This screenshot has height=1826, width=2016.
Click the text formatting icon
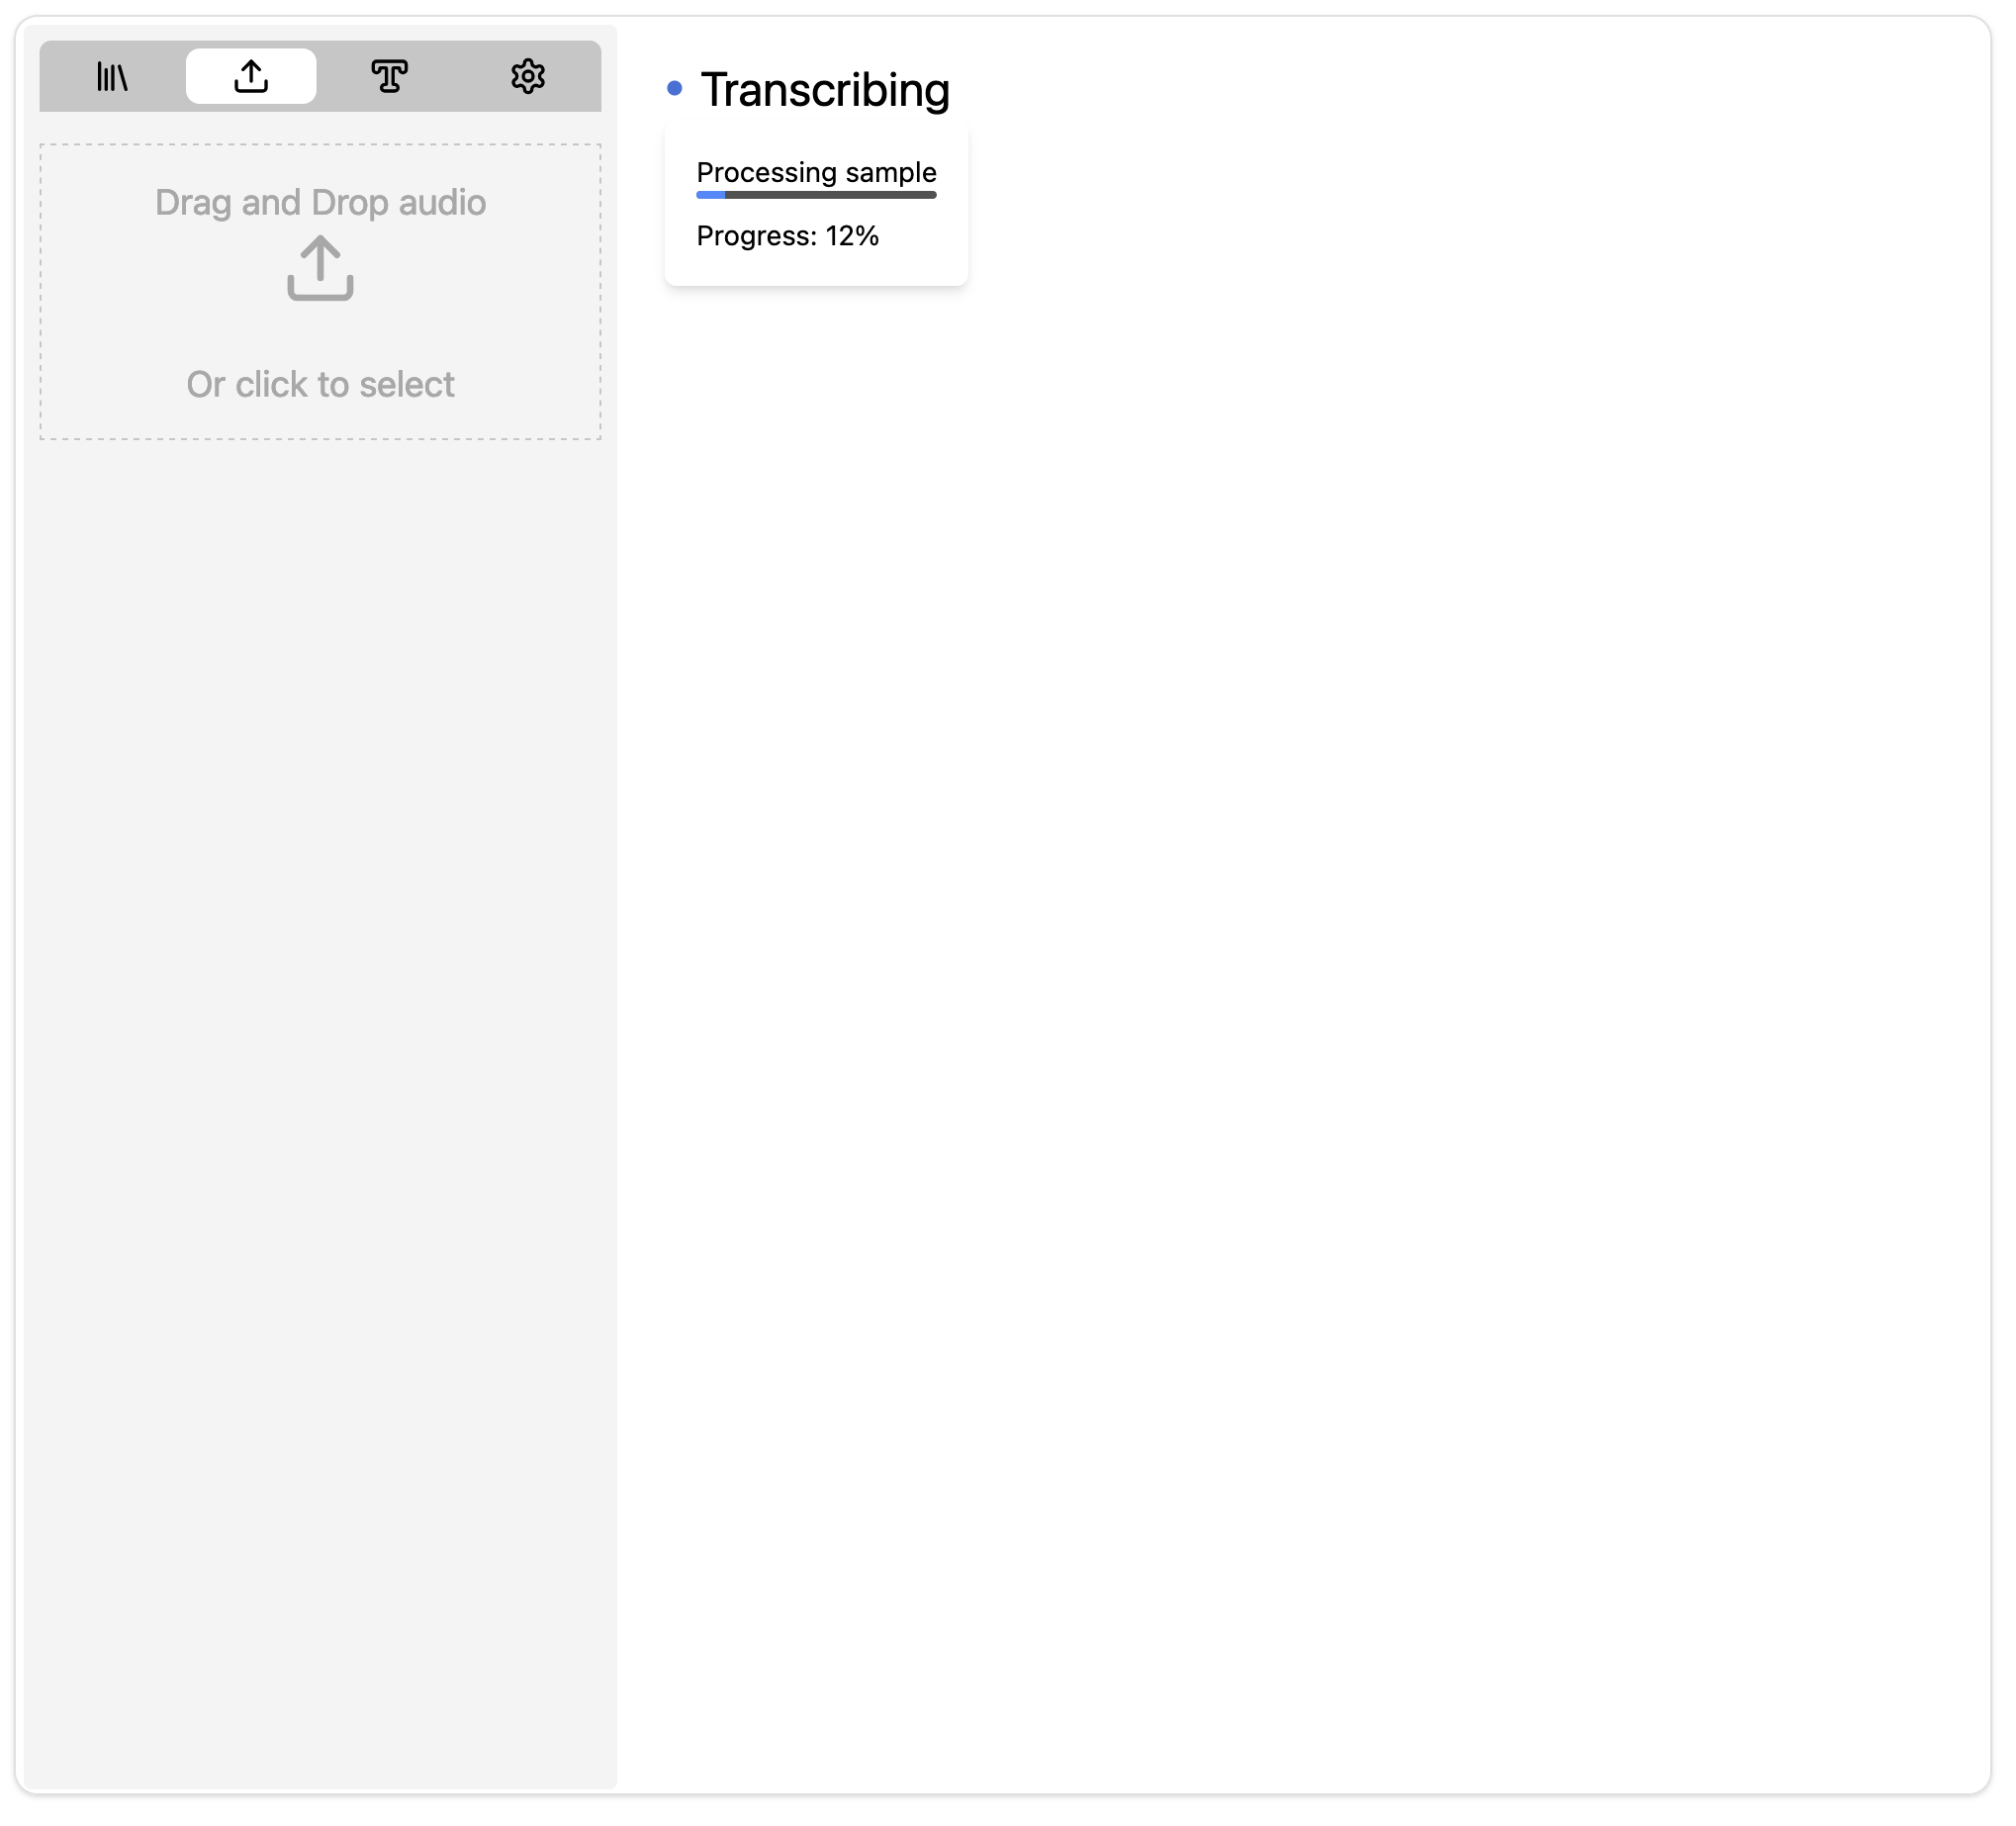[388, 75]
